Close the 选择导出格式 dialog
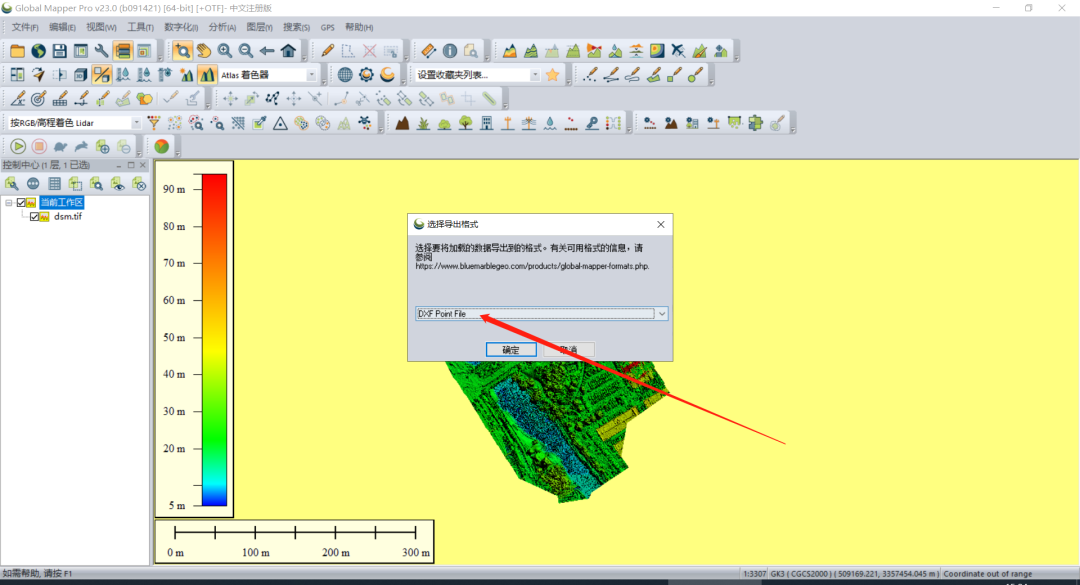The width and height of the screenshot is (1080, 585). [x=661, y=225]
